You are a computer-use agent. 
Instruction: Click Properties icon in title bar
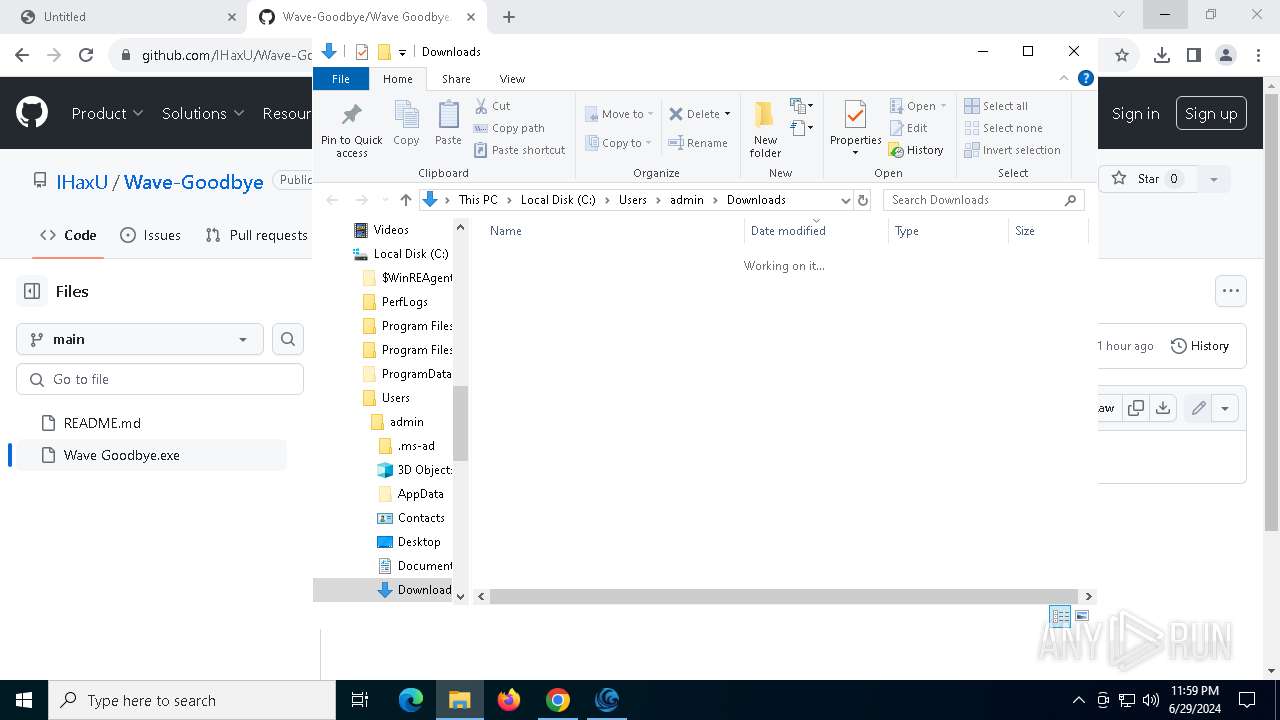(362, 52)
